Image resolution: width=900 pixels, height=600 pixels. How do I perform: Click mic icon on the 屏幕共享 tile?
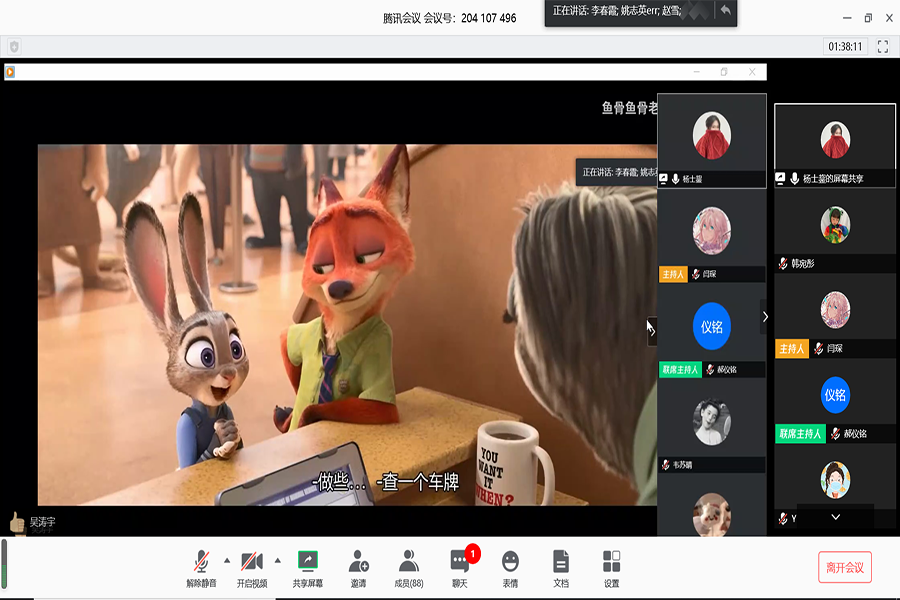[x=794, y=179]
